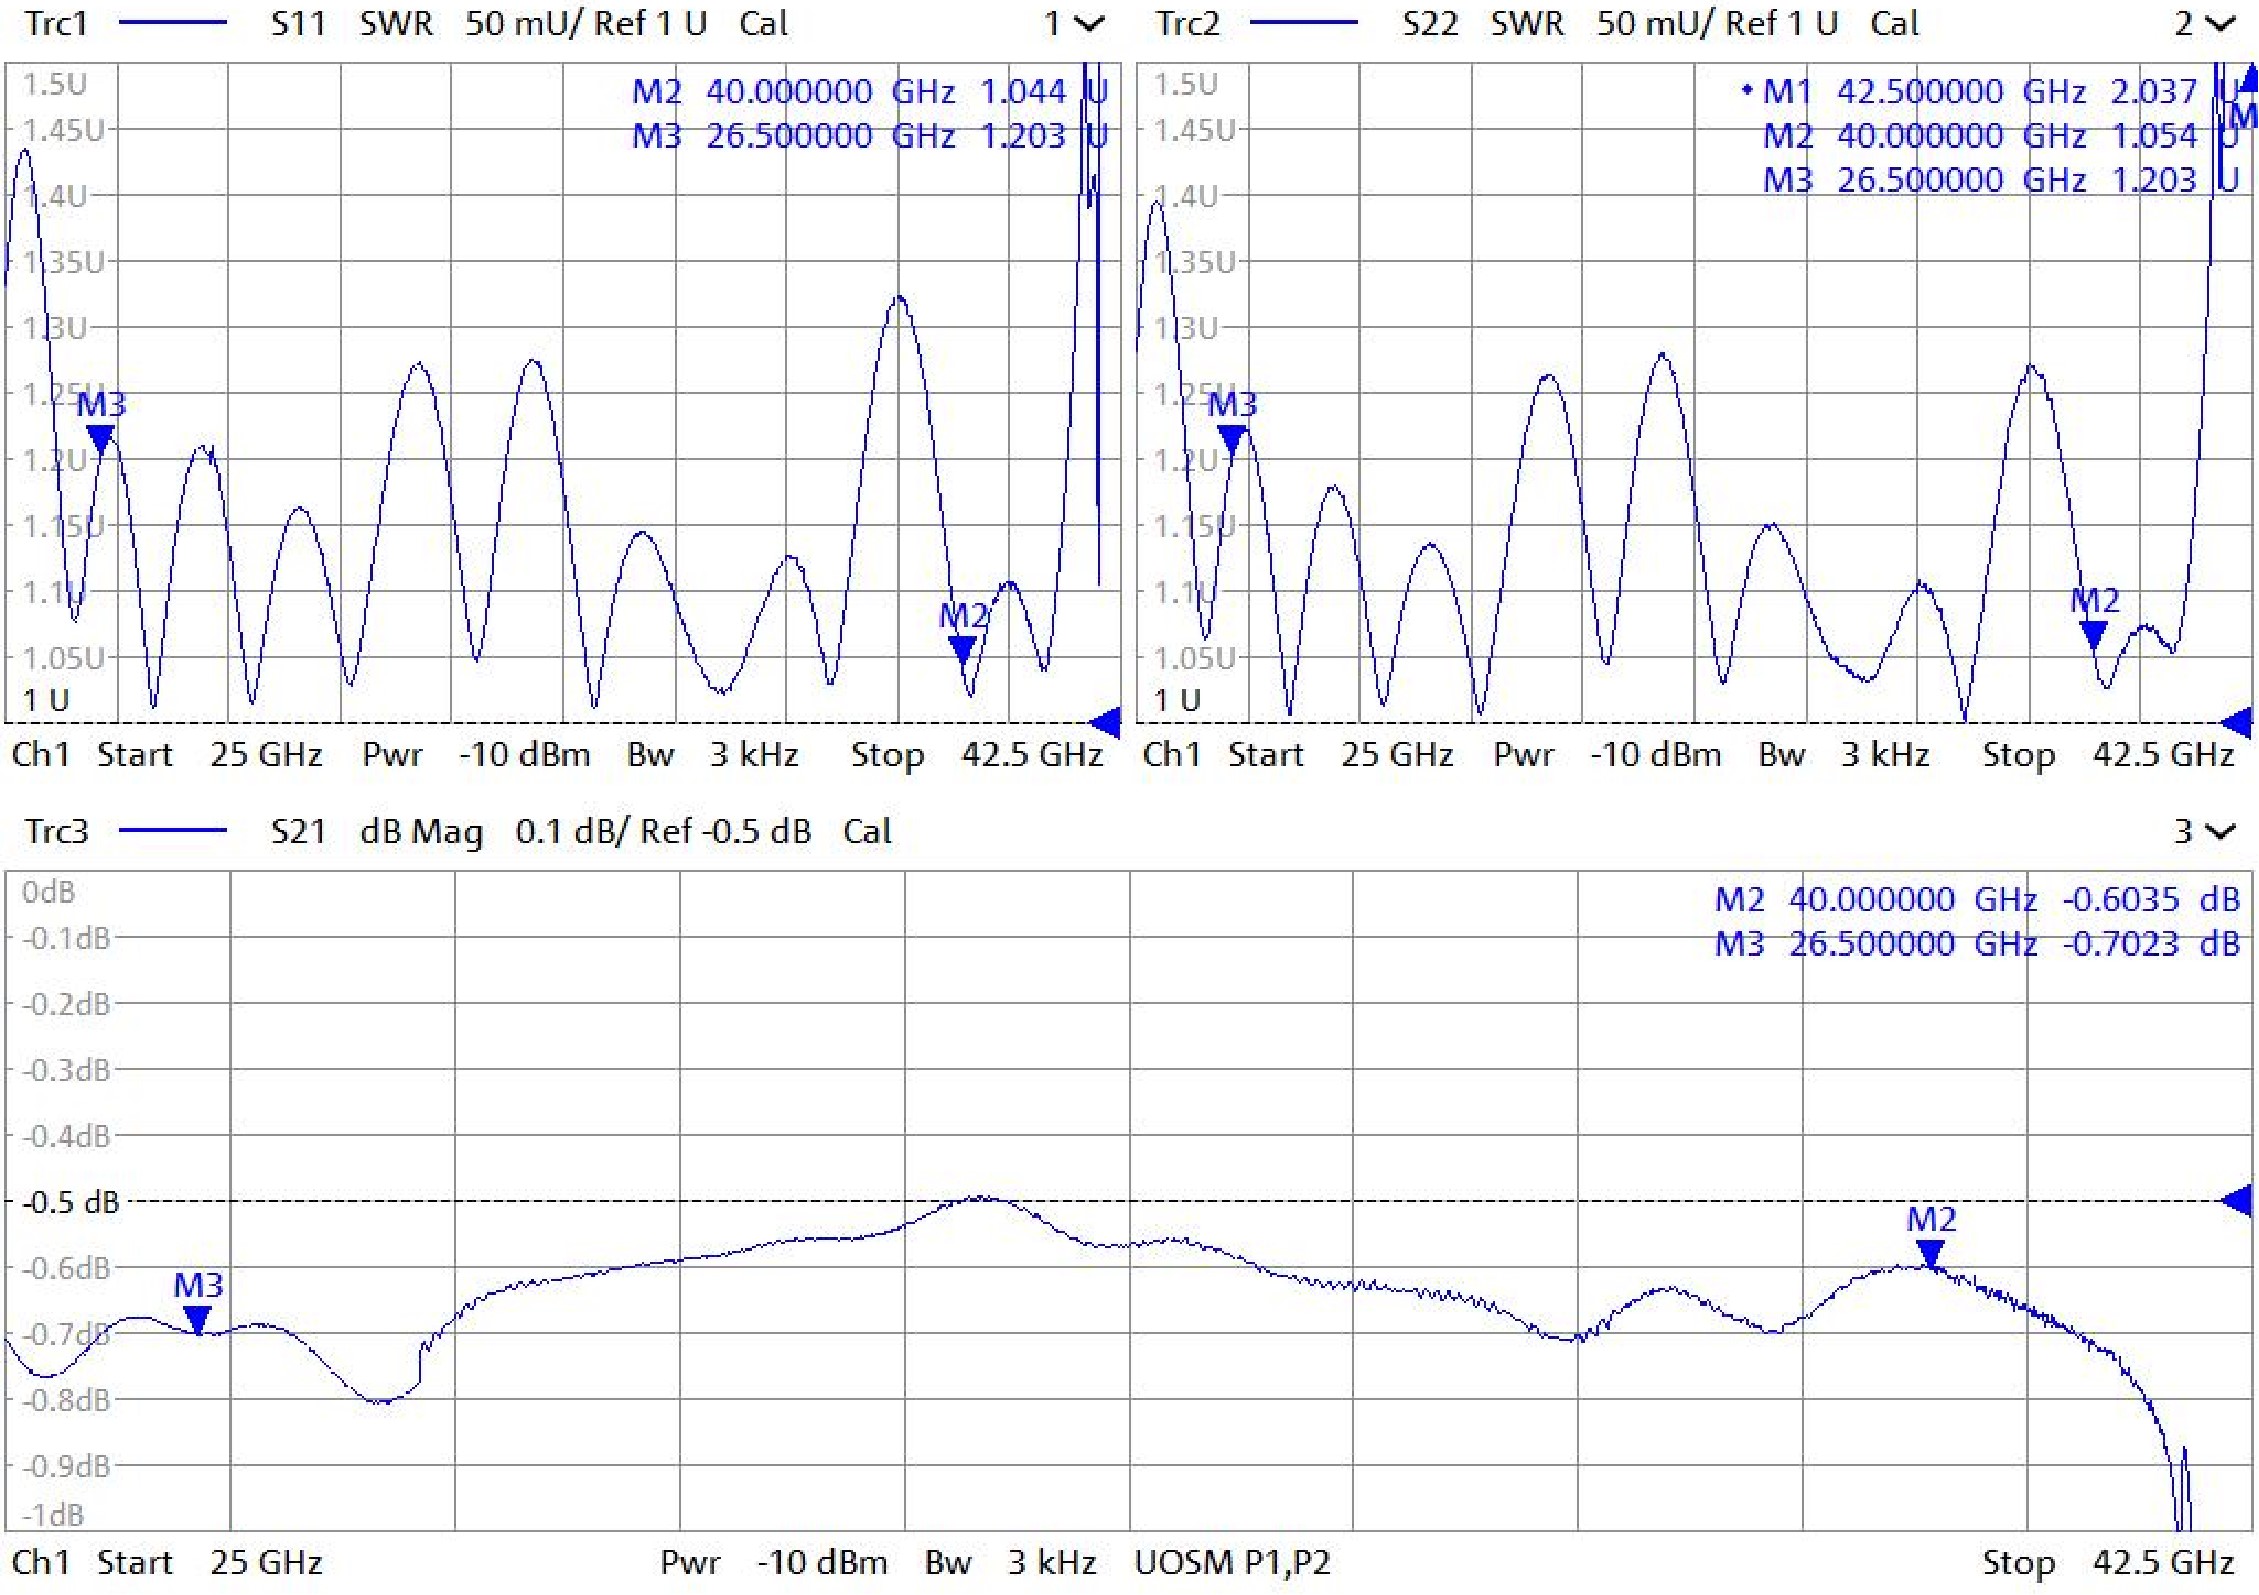Viewport: 2259px width, 1595px height.
Task: Click Stop 42.5 GHz in the S21 diagram
Action: point(2108,1562)
